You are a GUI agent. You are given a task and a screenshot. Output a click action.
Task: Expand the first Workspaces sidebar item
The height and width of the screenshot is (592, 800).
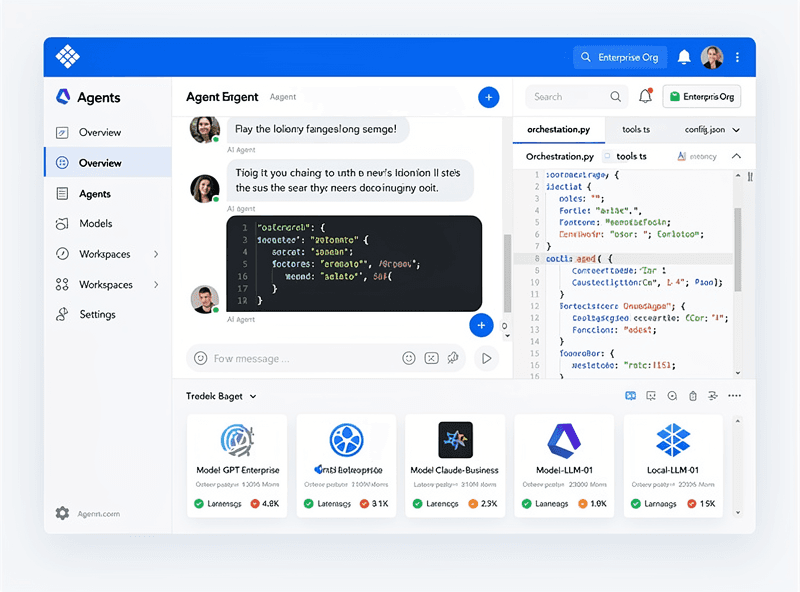pyautogui.click(x=156, y=254)
